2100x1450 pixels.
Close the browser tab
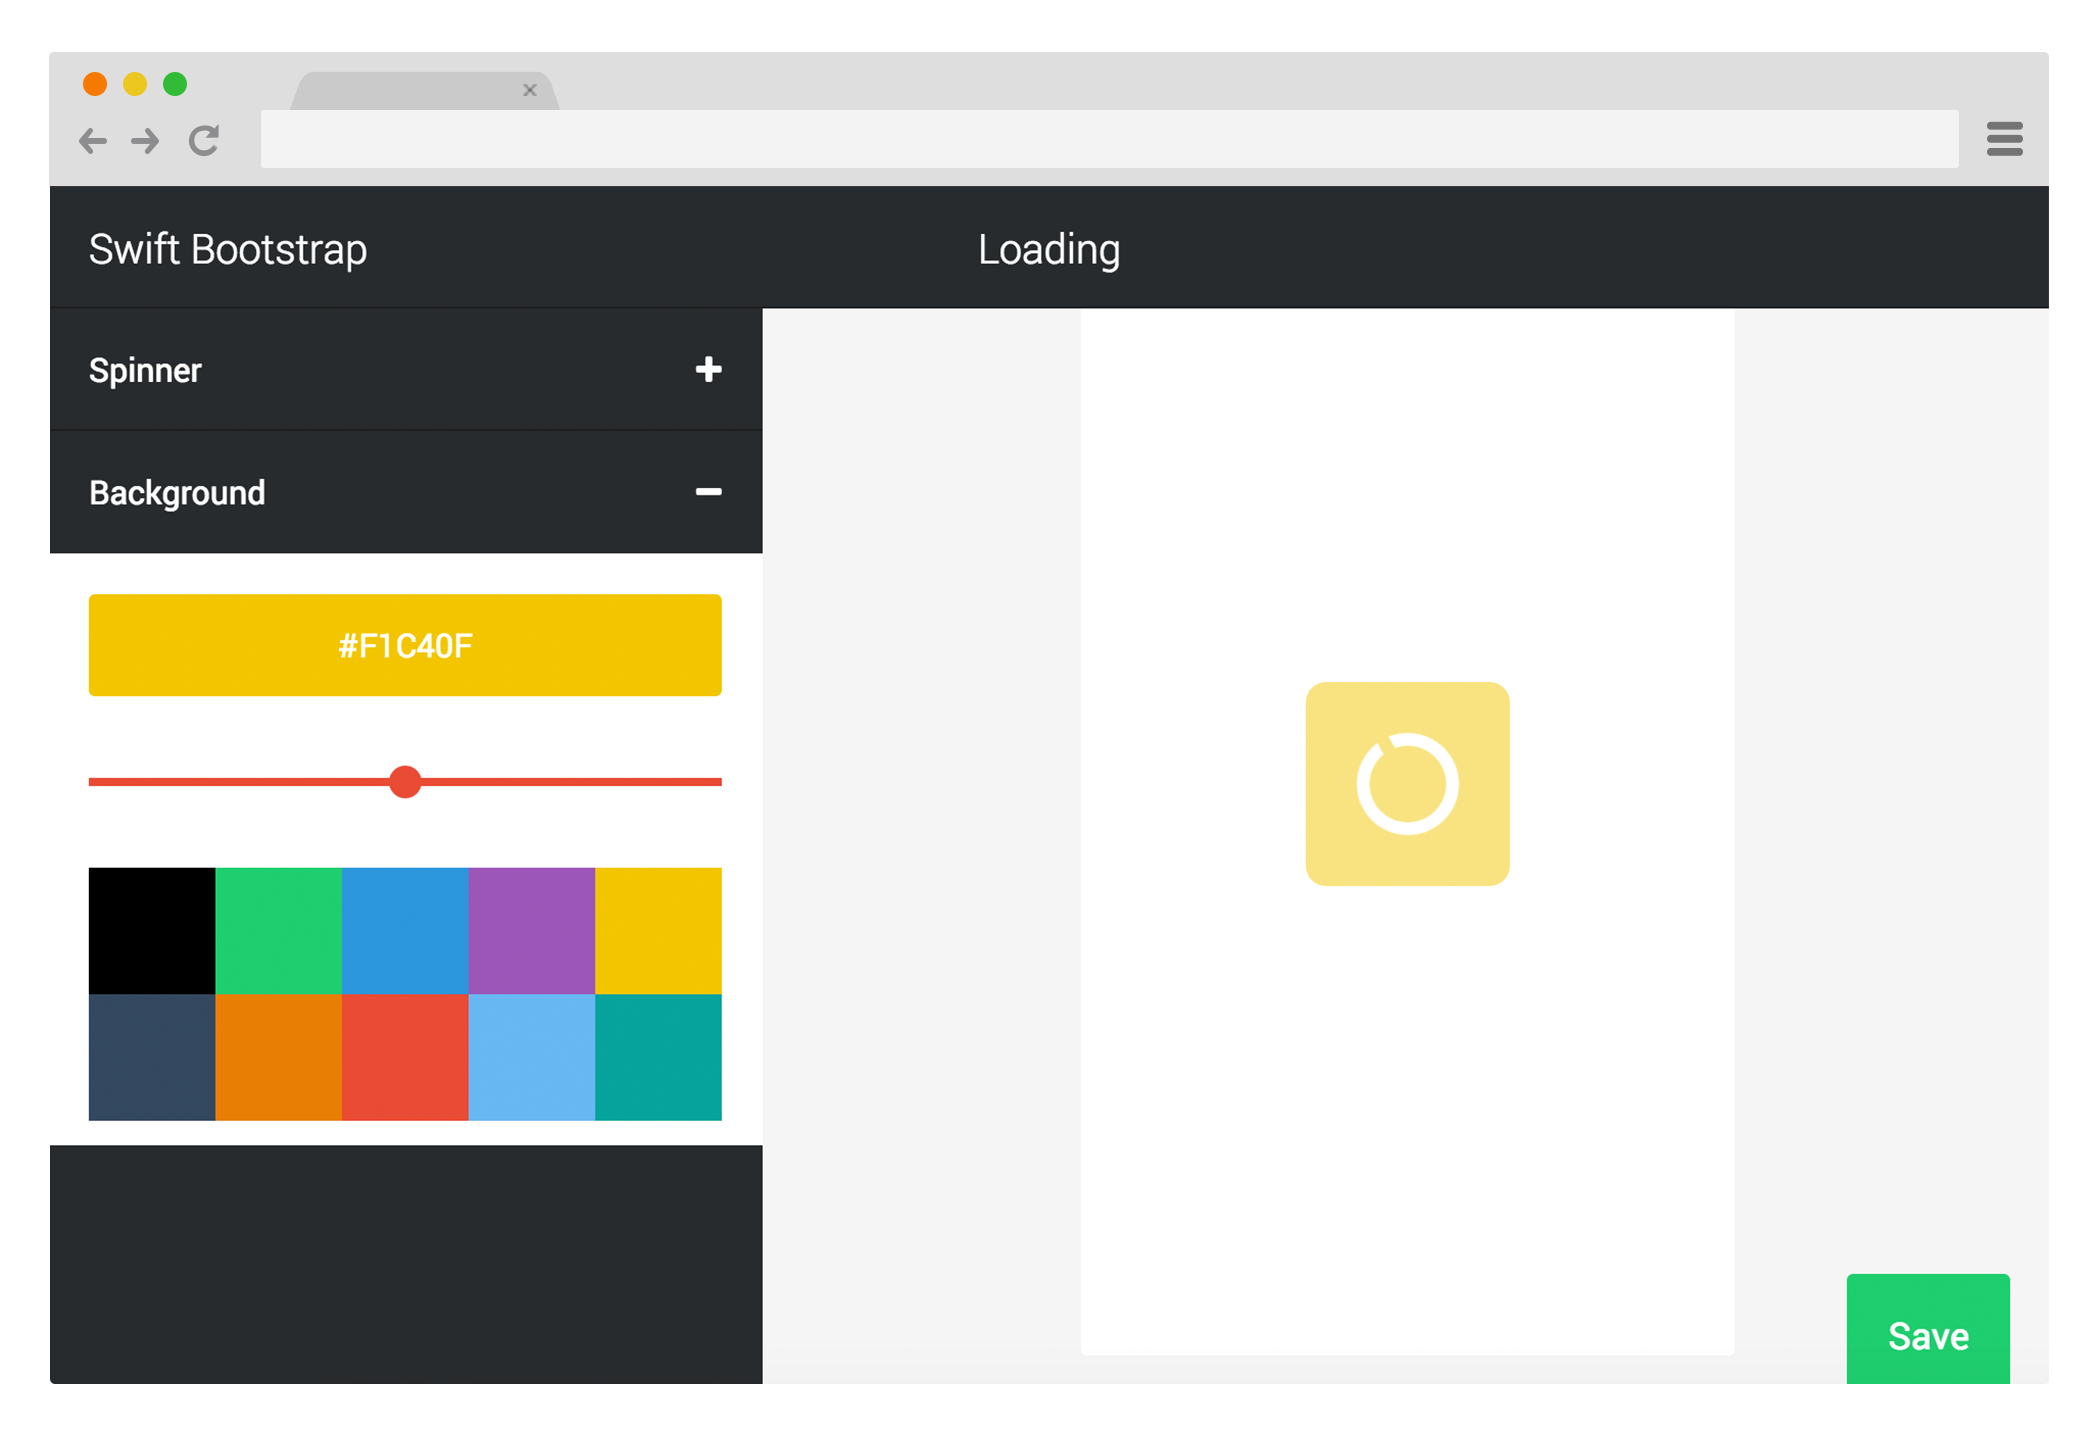point(530,90)
